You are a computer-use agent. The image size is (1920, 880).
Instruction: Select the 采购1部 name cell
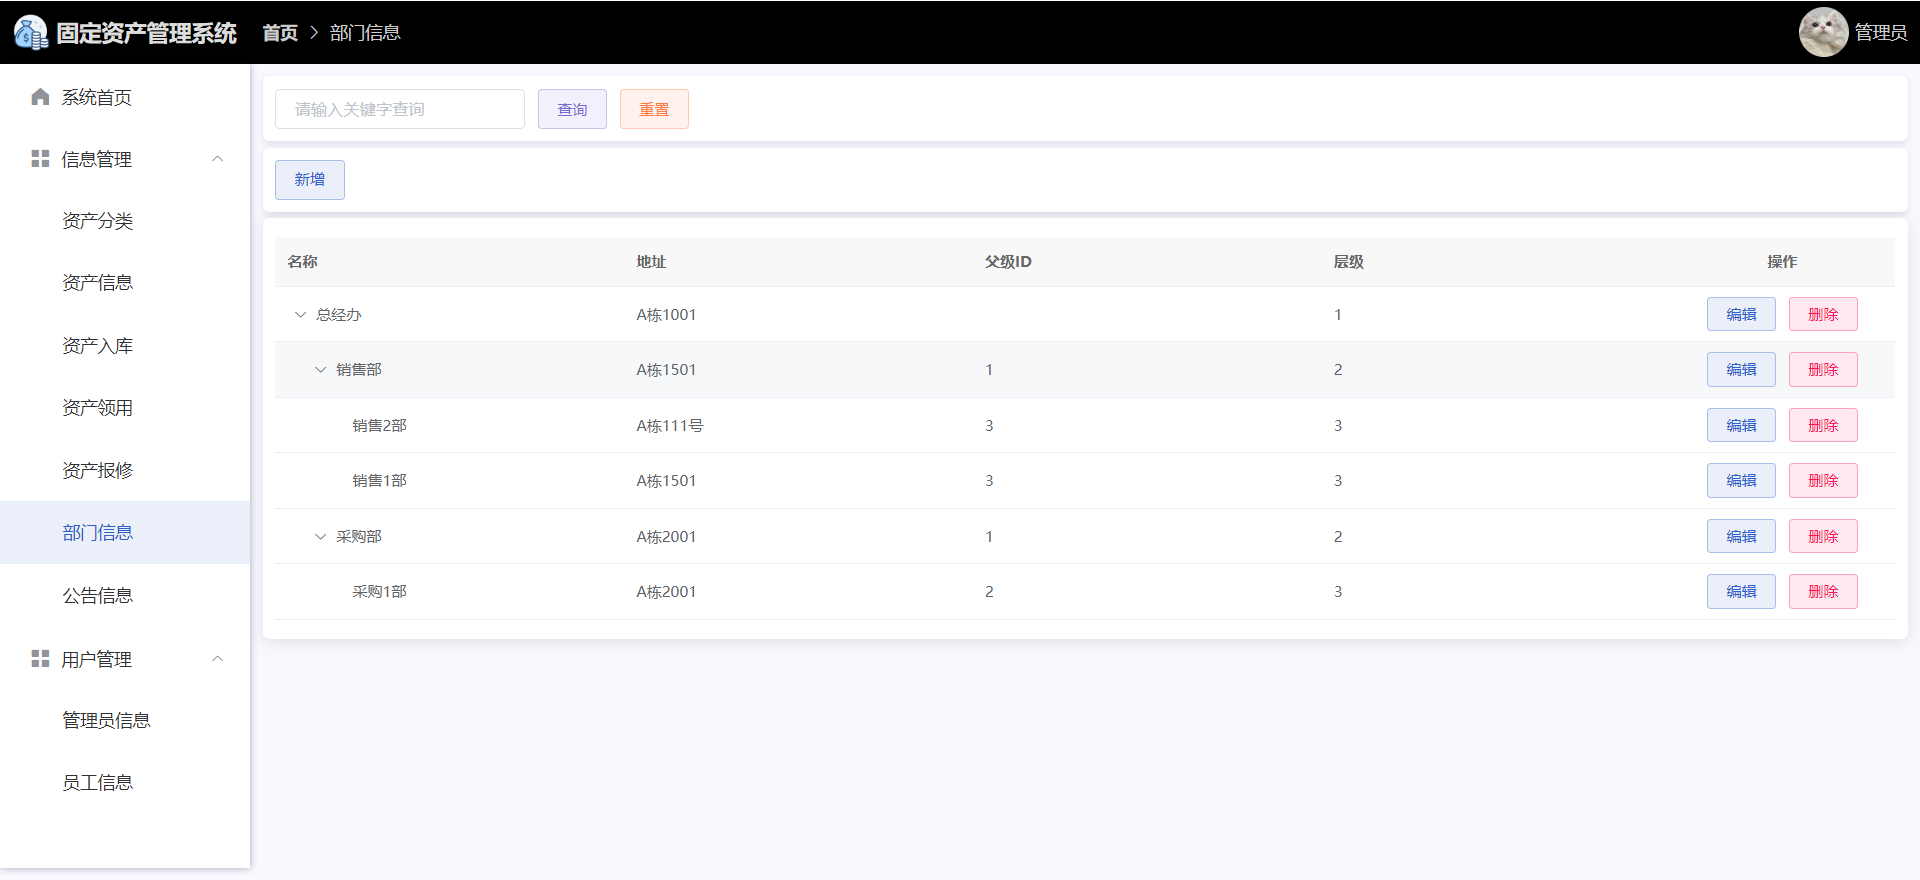pyautogui.click(x=379, y=592)
